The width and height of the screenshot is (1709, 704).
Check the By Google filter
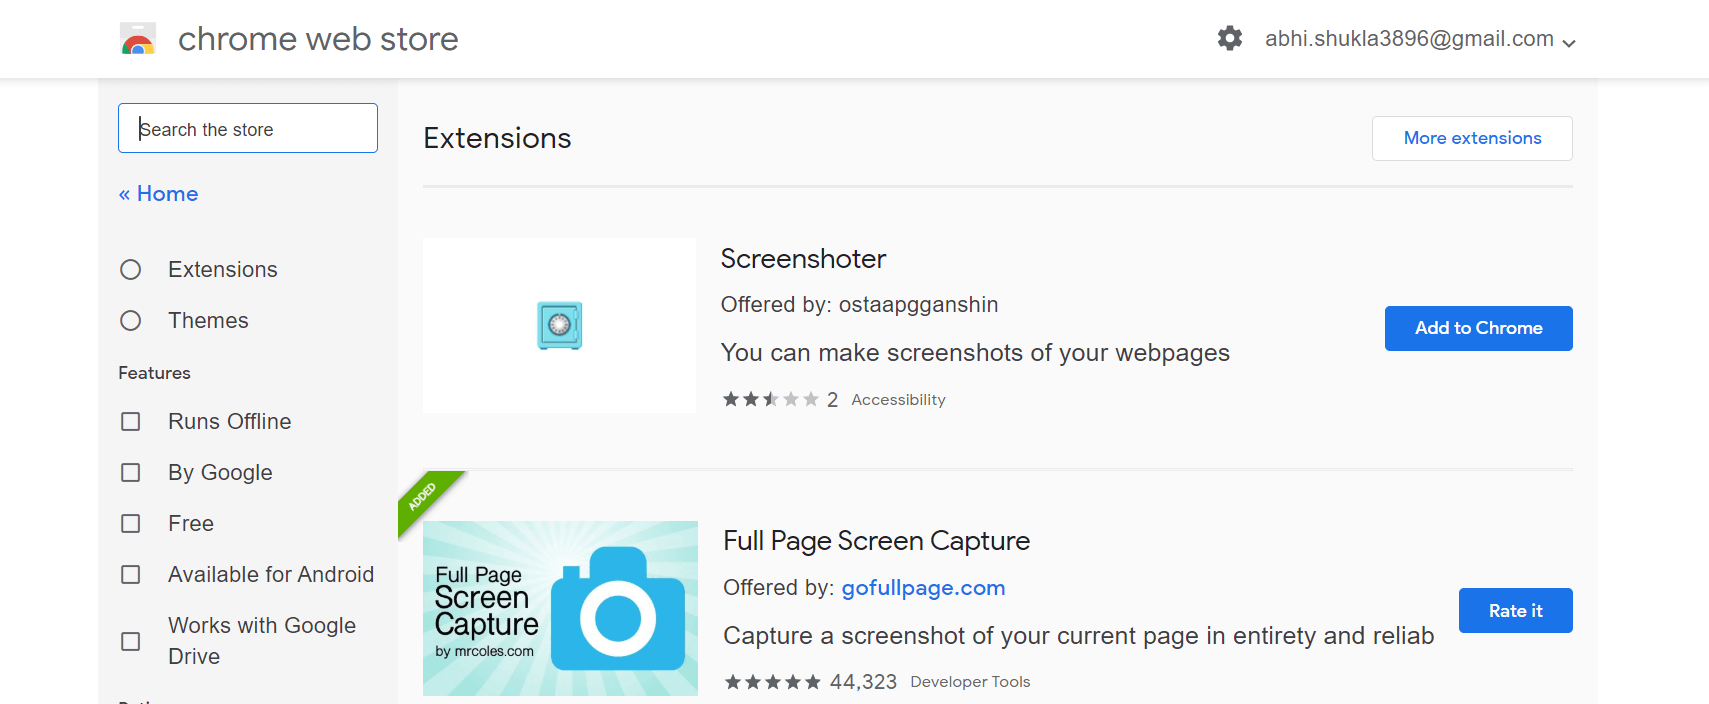coord(131,473)
